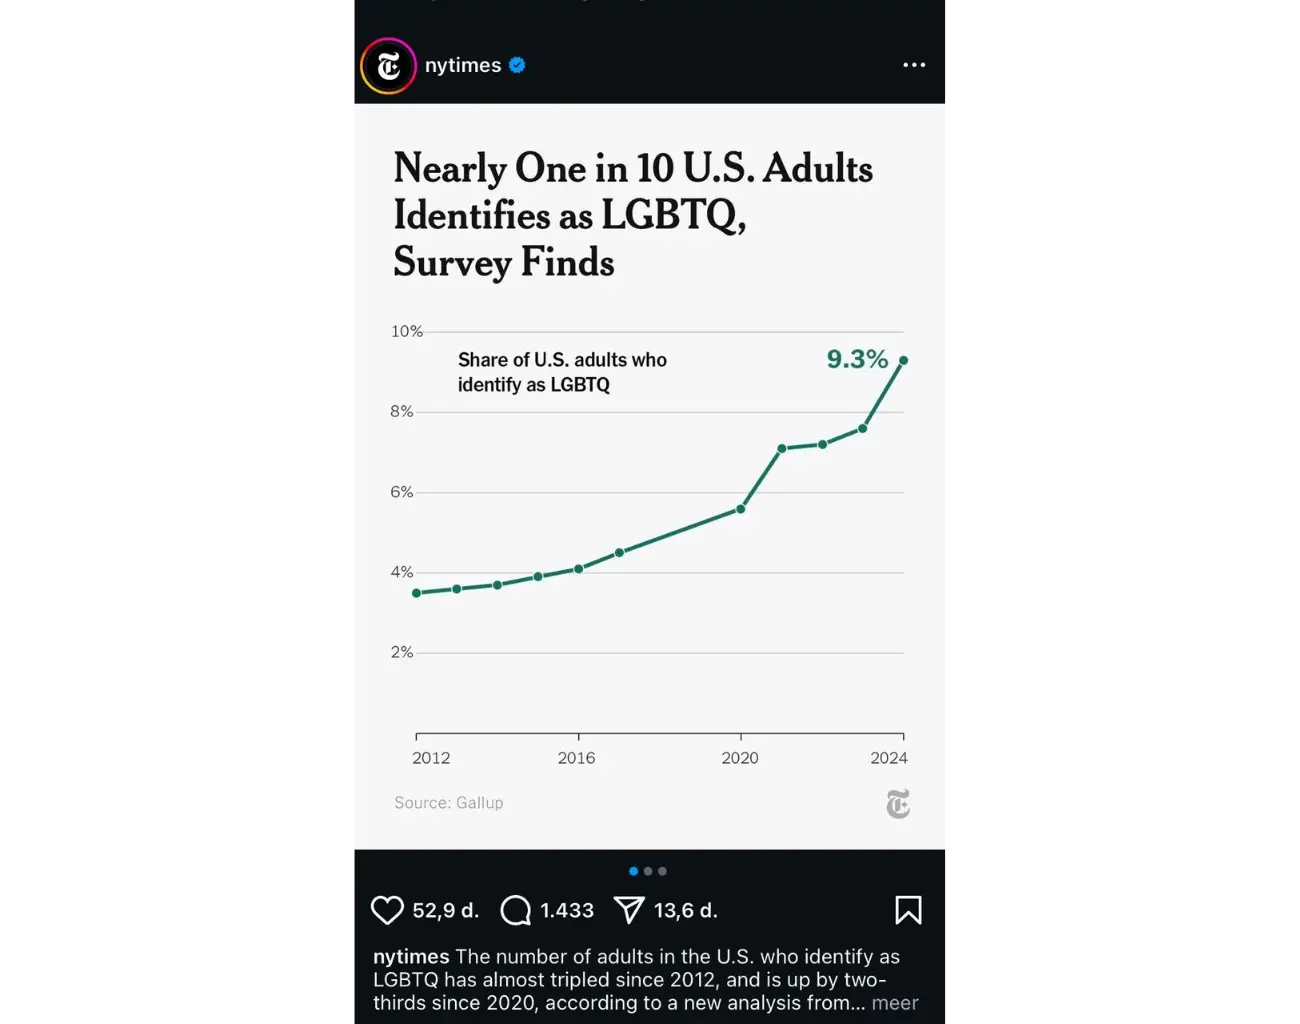Open comments via the speech bubble icon
1300x1024 pixels.
(516, 910)
